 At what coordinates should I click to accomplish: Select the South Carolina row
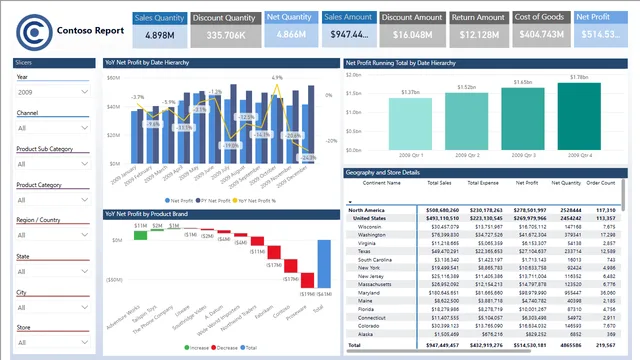482,260
